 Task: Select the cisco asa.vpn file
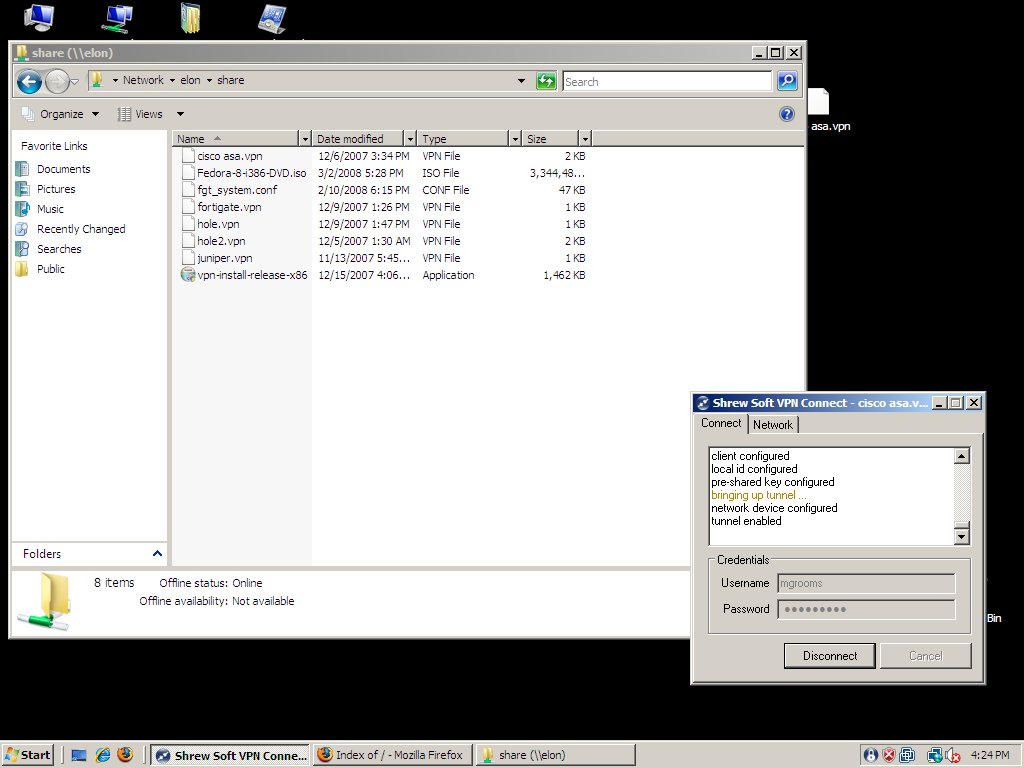[x=229, y=156]
